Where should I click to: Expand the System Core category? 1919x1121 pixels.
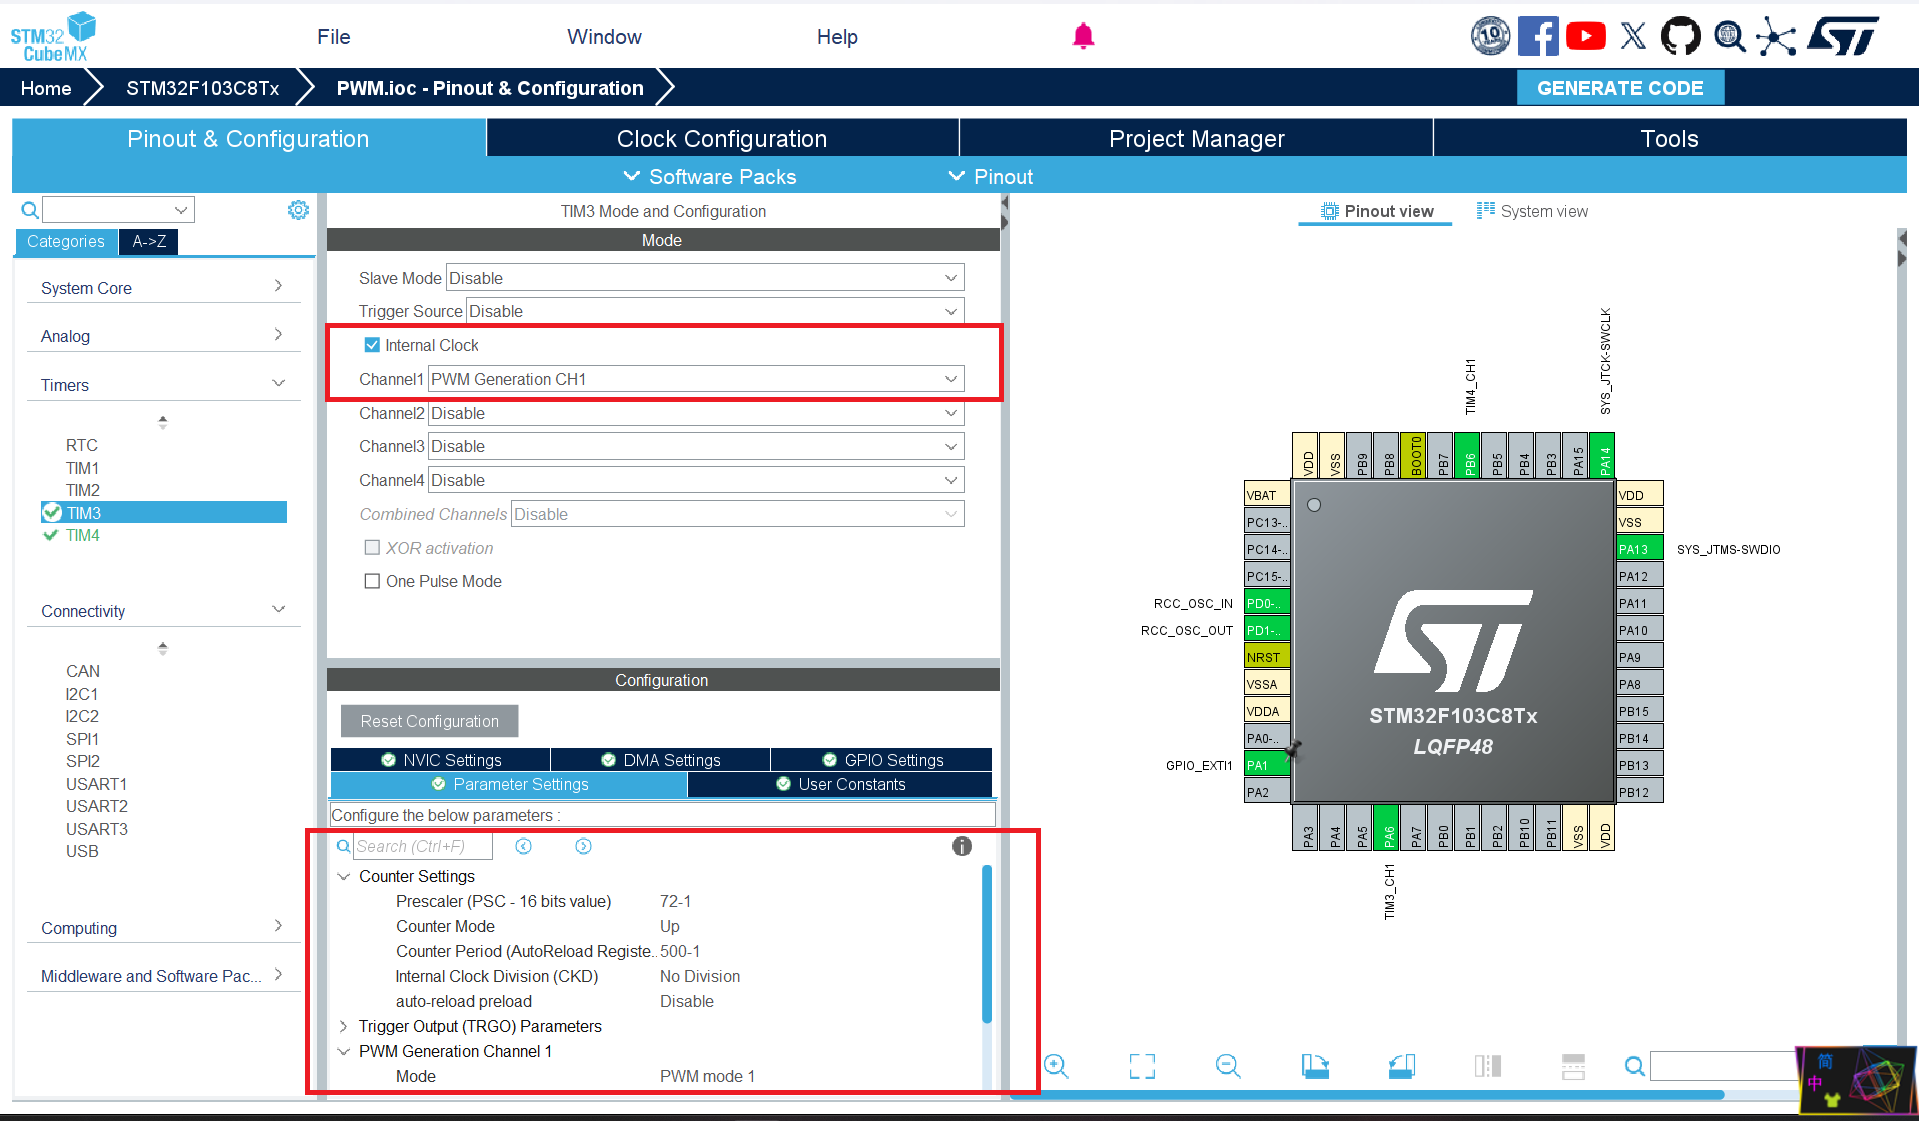[163, 288]
